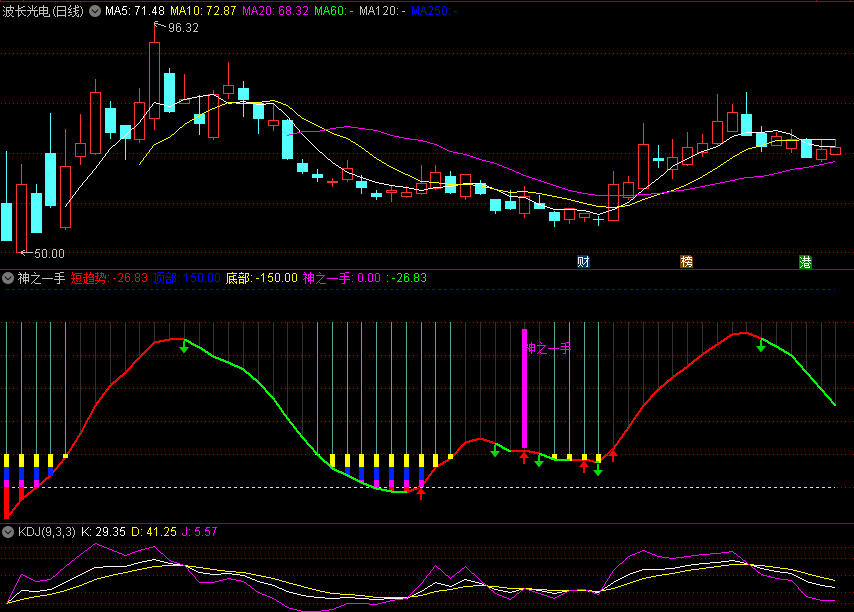Open the 神之一手 indicator panel dropdown
This screenshot has width=854, height=612.
pos(8,278)
